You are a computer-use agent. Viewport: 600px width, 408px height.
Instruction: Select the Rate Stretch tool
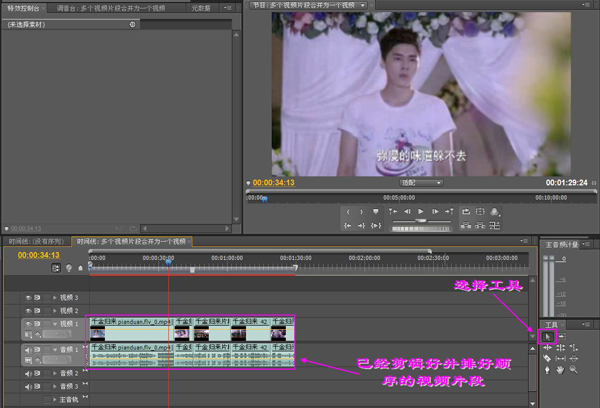[574, 348]
